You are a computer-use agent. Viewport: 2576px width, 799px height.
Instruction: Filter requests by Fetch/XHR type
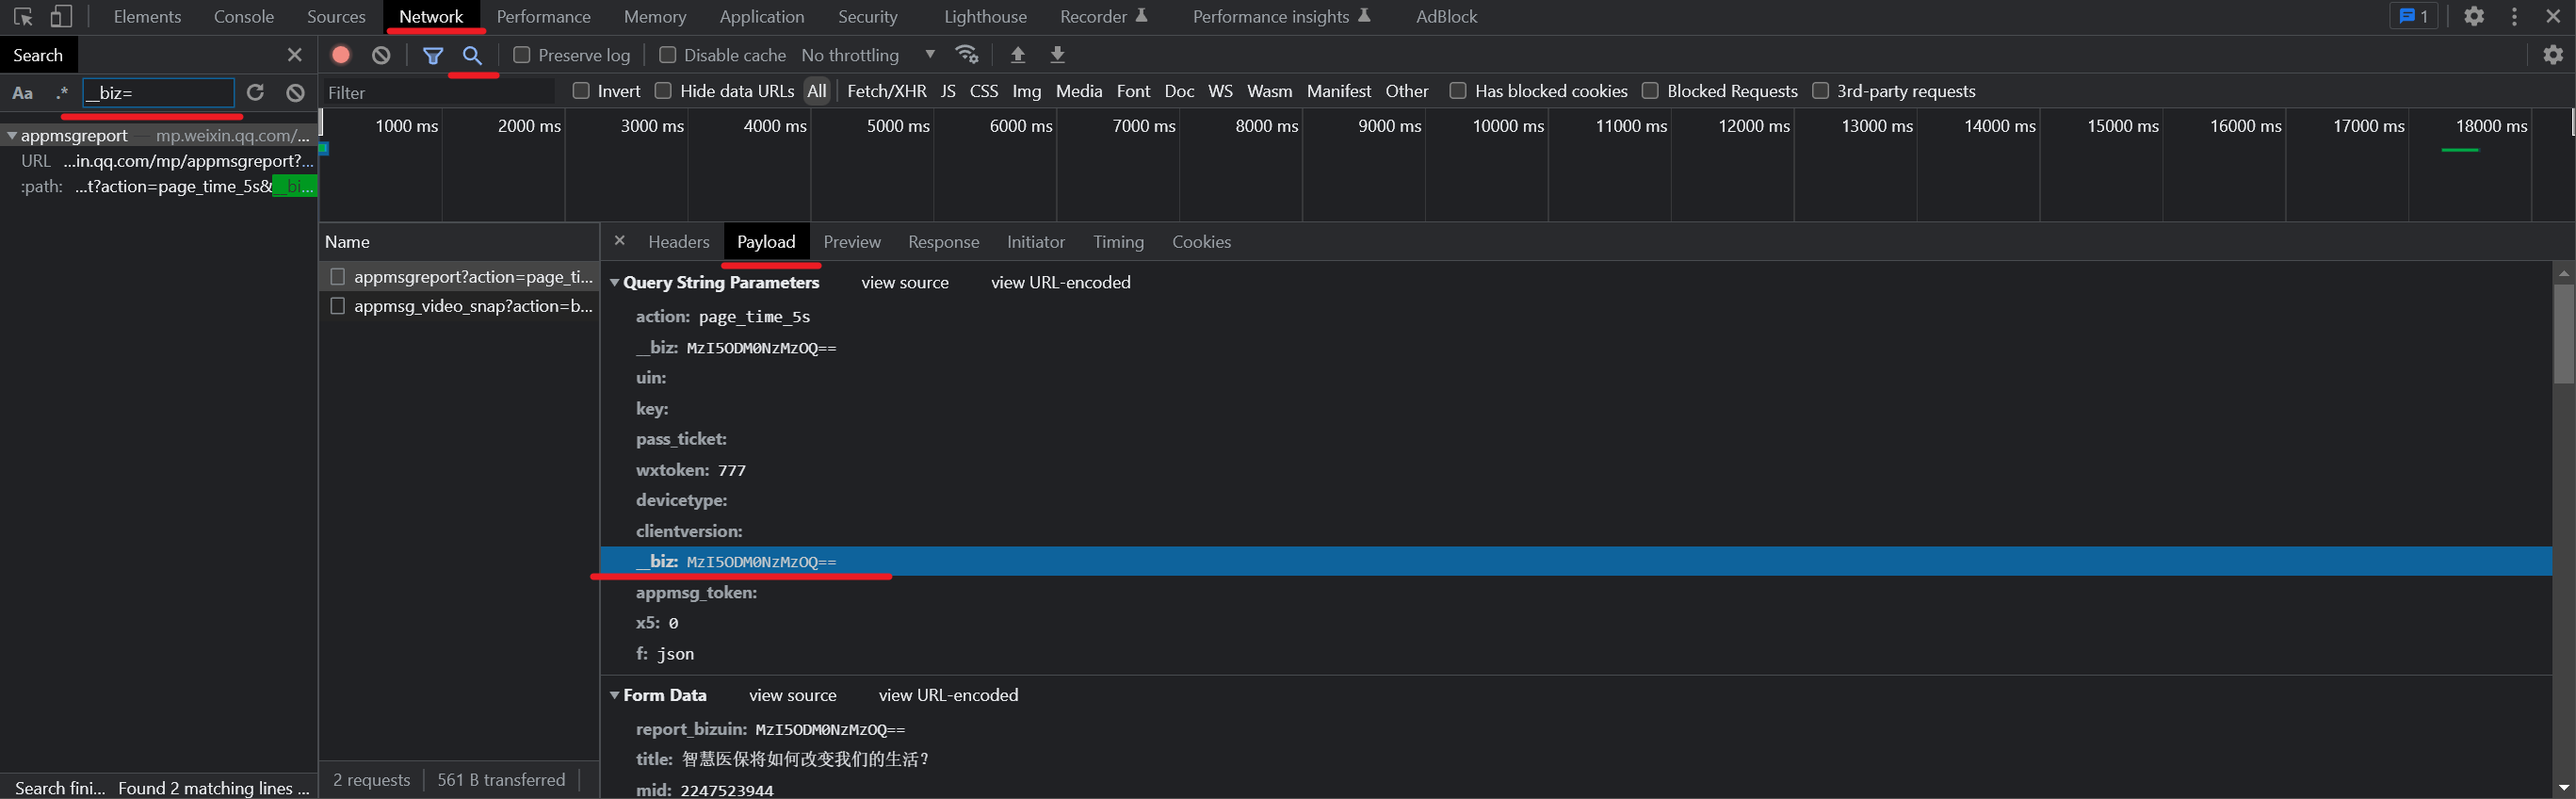coord(886,91)
